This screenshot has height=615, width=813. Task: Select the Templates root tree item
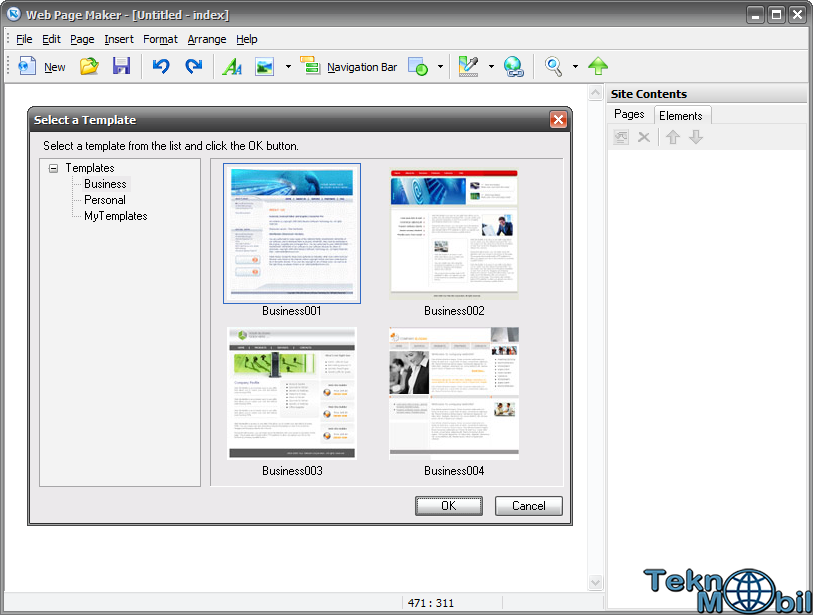point(90,168)
